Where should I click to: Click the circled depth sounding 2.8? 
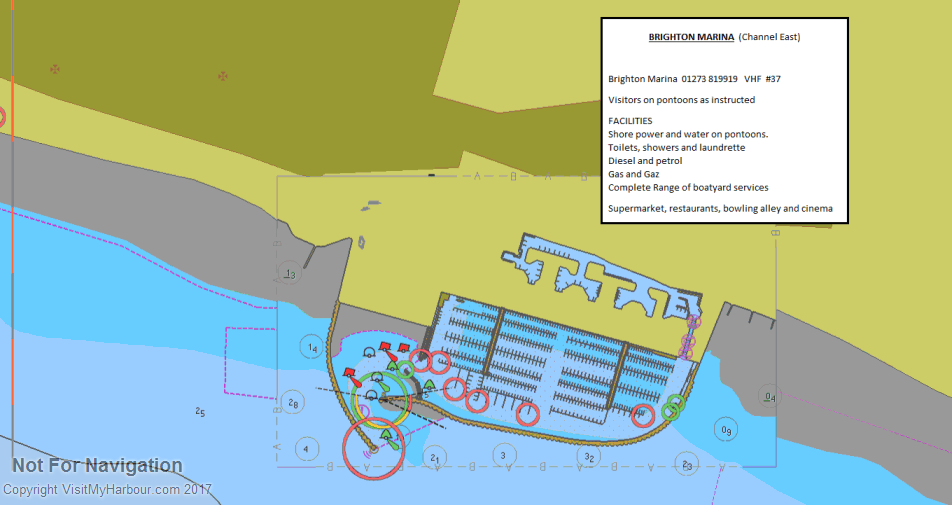[x=293, y=402]
